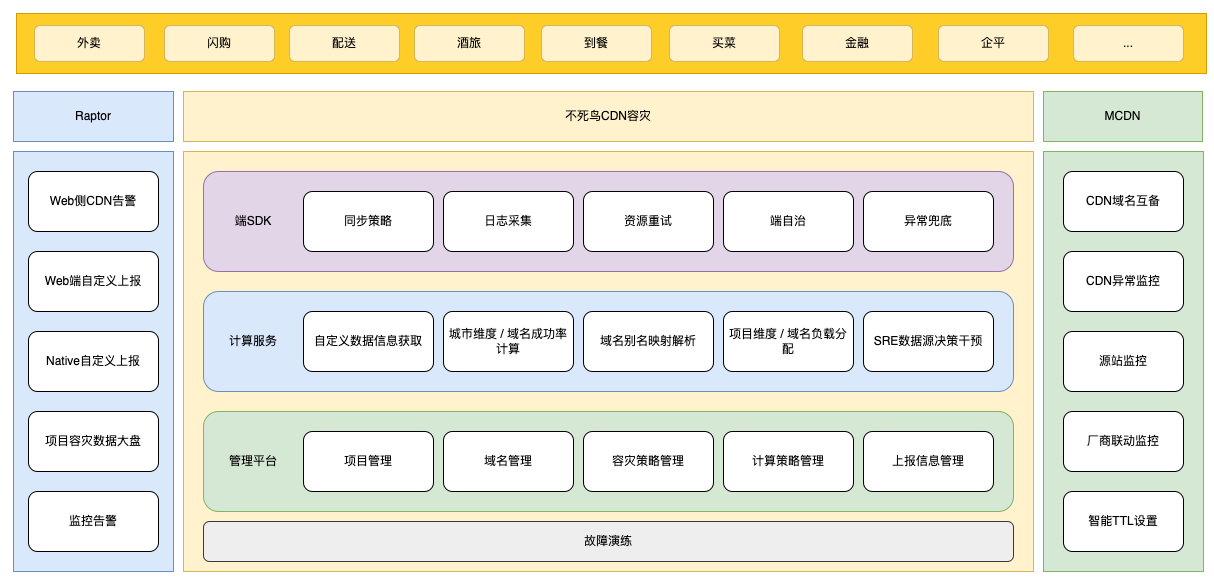The image size is (1214, 579).
Task: Switch to the 外卖 tab
Action: (x=89, y=43)
